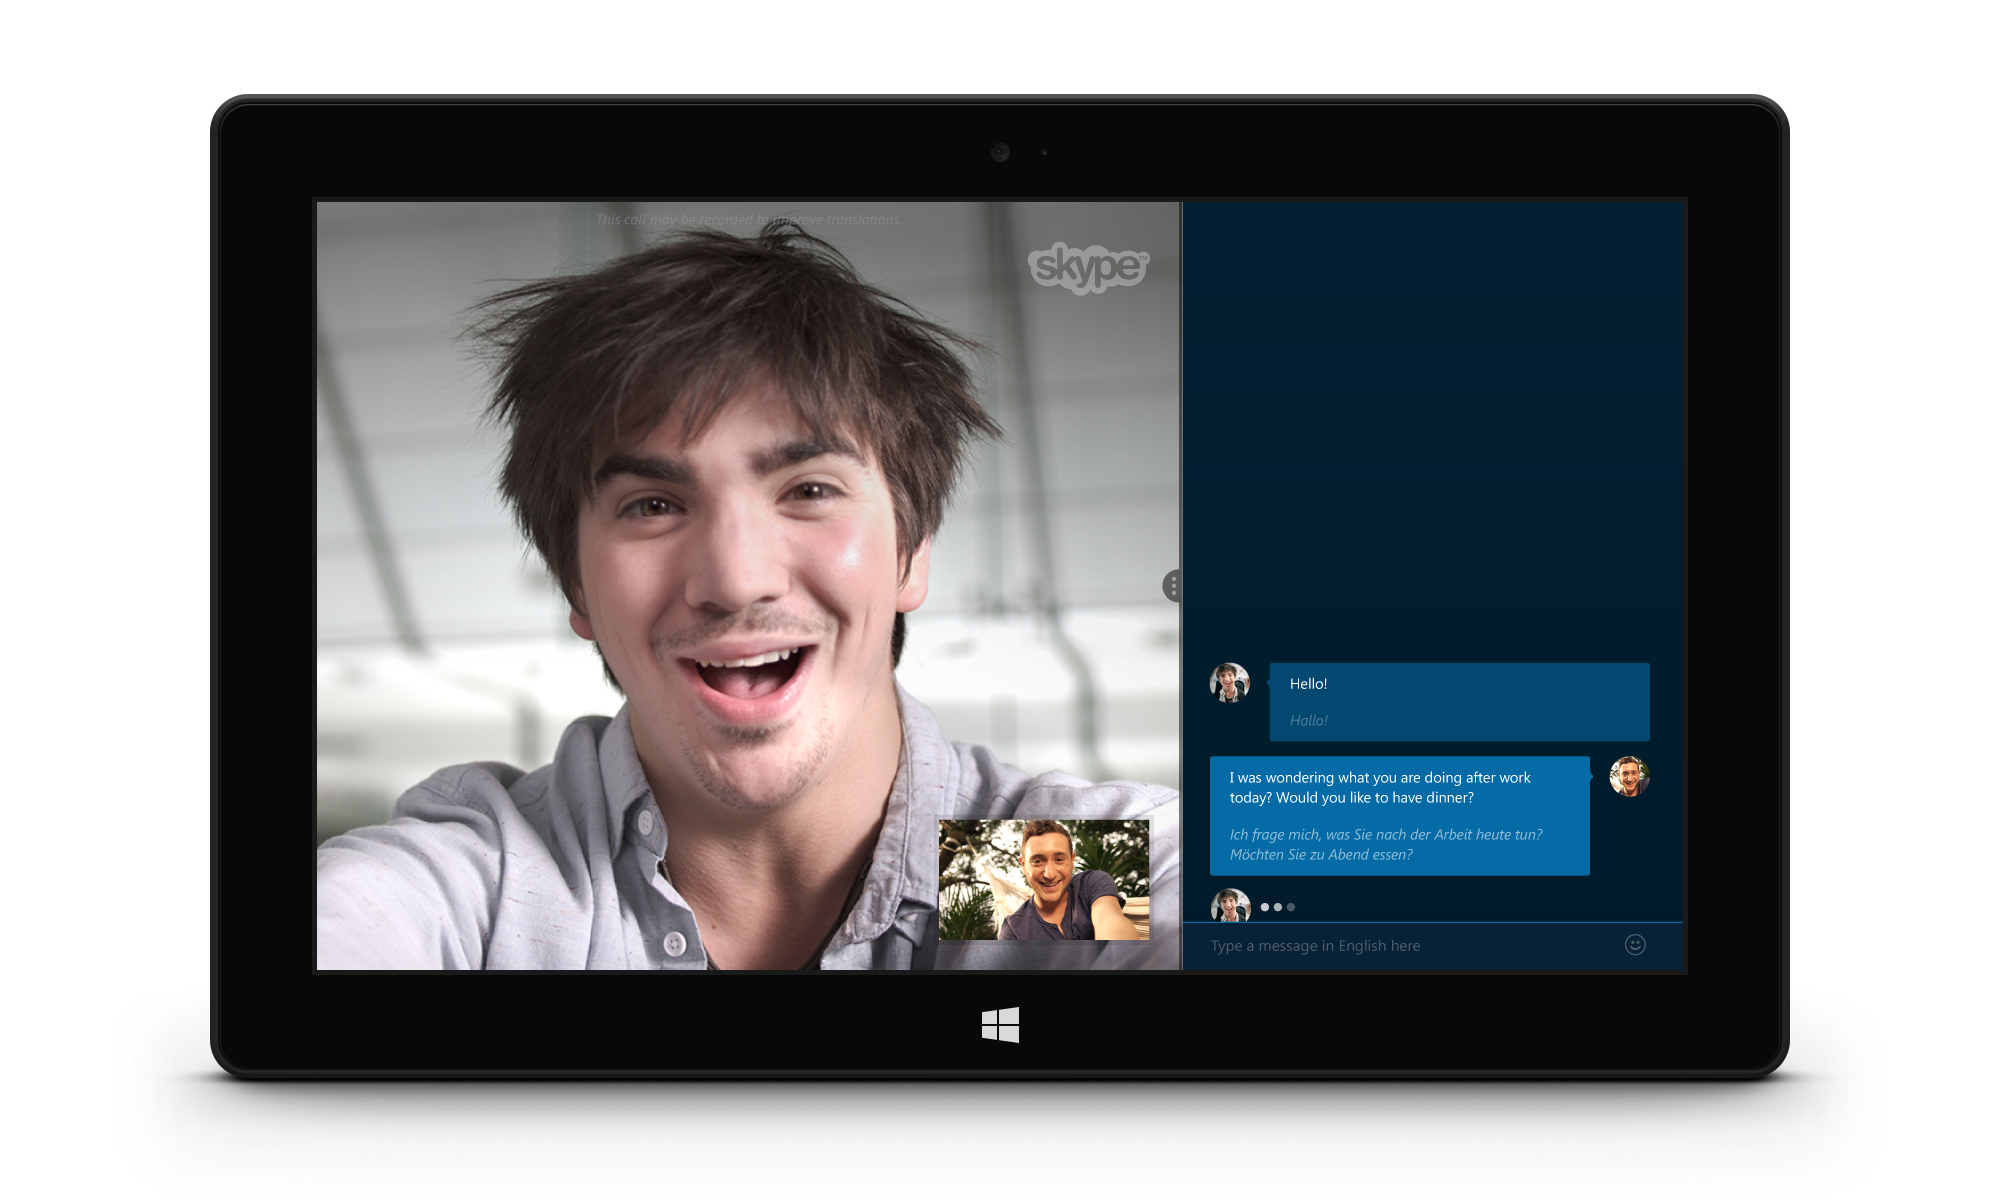Click the call recording notice text

[747, 220]
